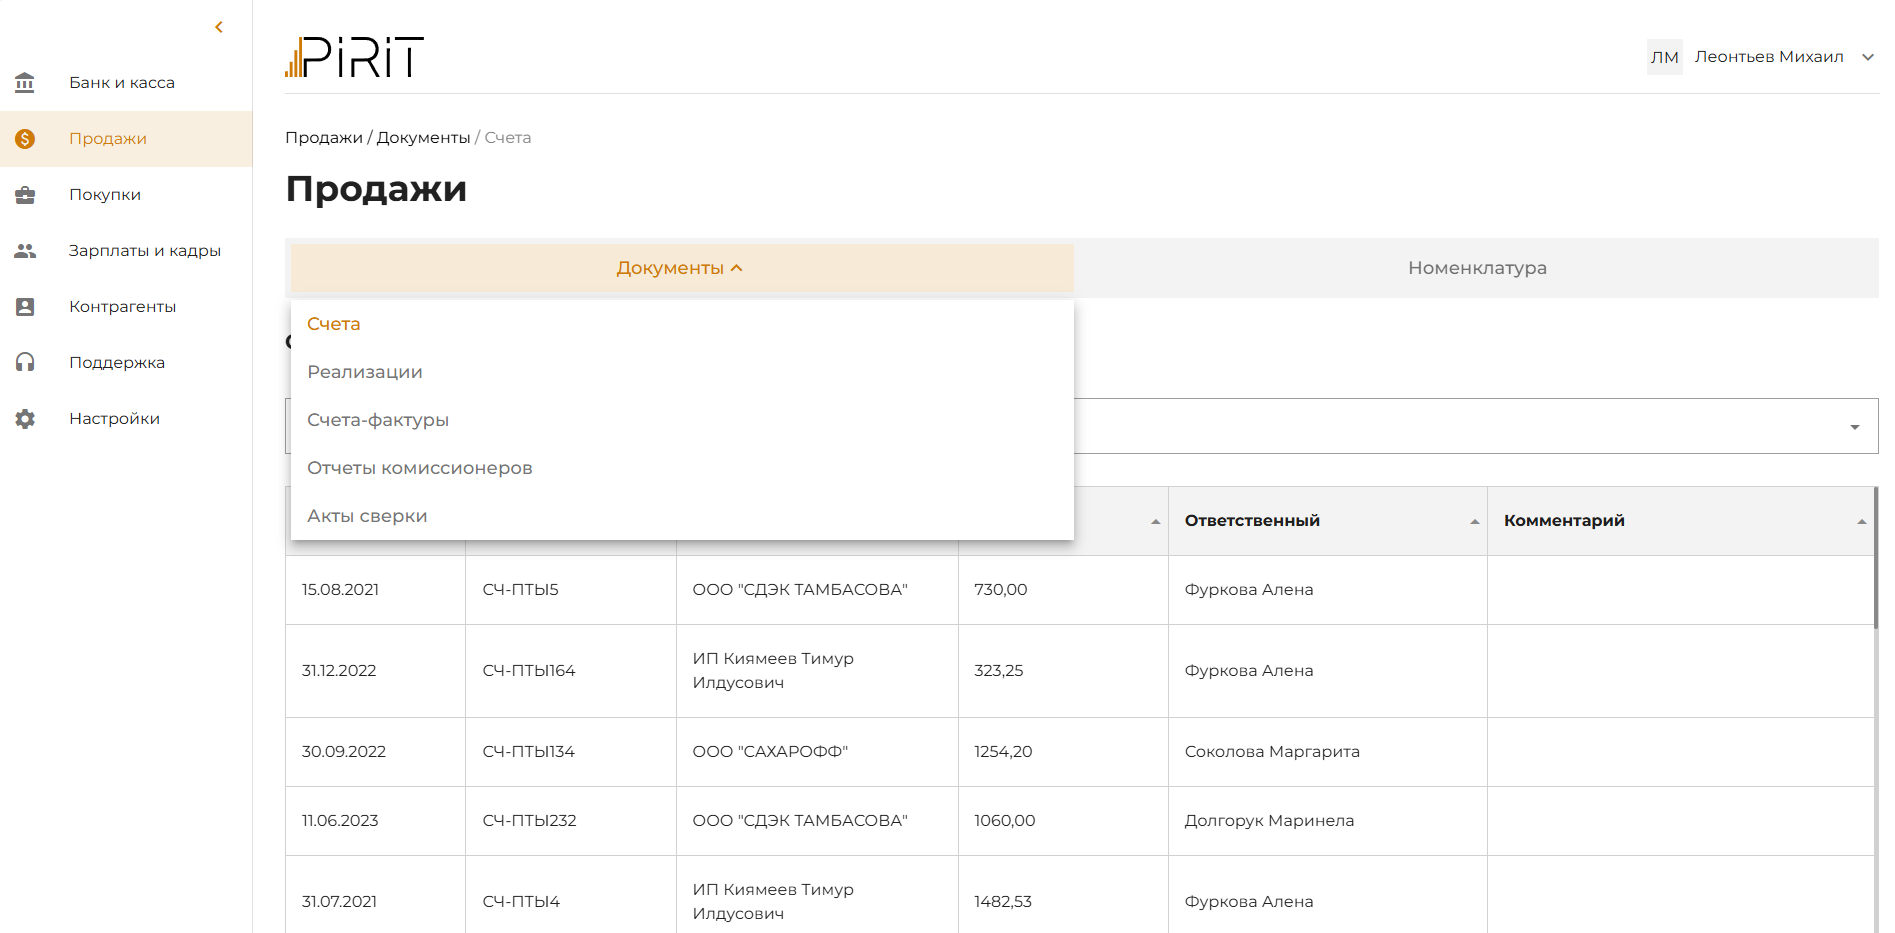Click the table's vertical scrollbar
This screenshot has width=1895, height=933.
pyautogui.click(x=1875, y=558)
